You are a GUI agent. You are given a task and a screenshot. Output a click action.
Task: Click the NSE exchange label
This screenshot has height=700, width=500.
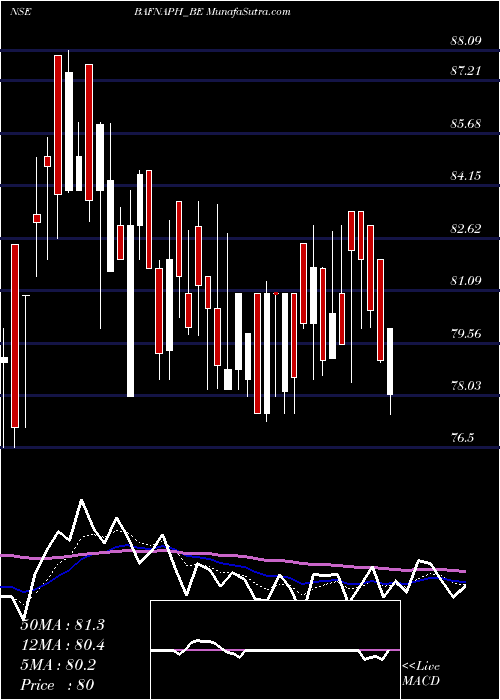click(x=20, y=12)
